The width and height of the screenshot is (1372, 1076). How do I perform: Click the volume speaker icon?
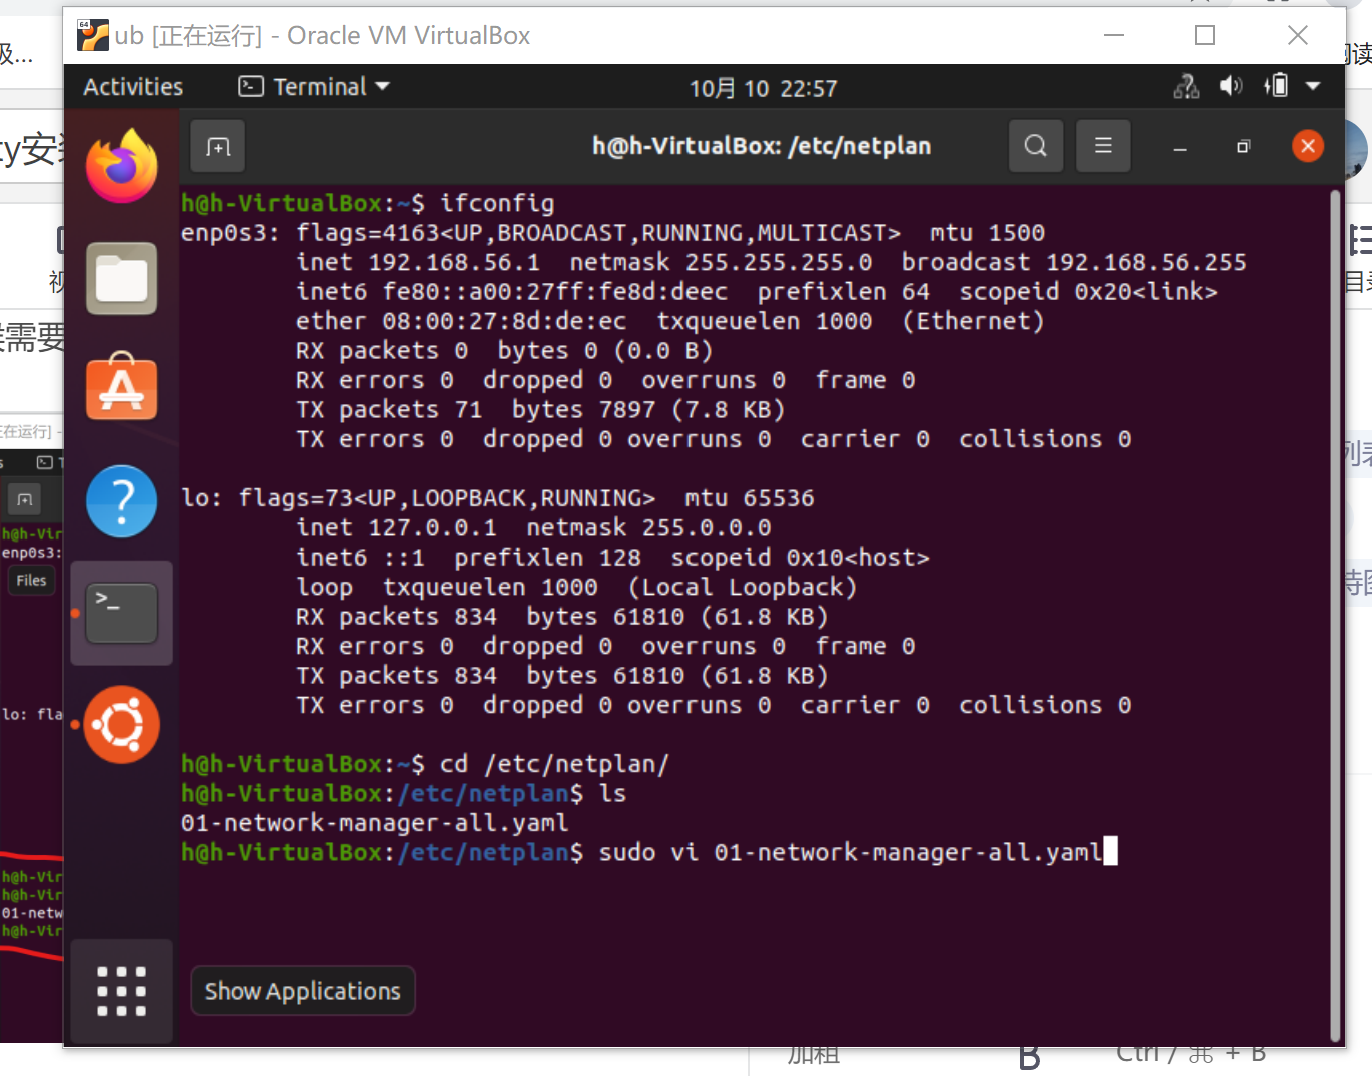[1231, 87]
